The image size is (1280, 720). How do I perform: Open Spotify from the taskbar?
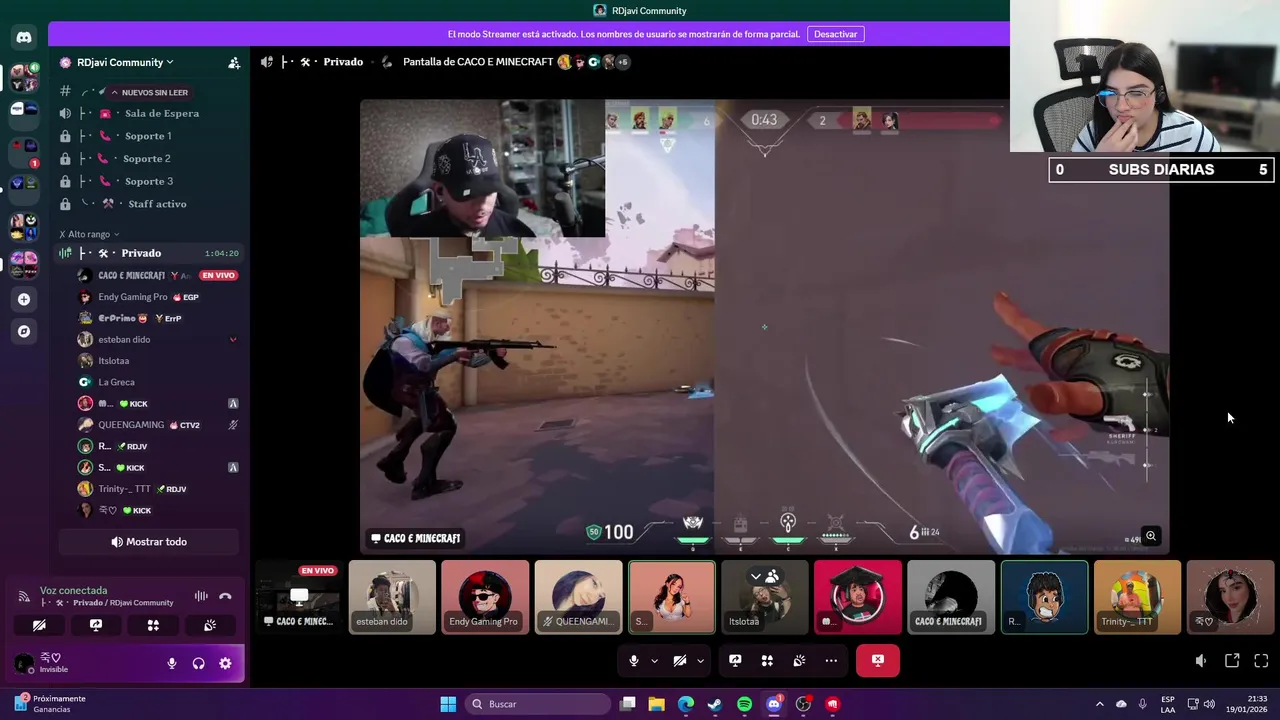[x=744, y=704]
